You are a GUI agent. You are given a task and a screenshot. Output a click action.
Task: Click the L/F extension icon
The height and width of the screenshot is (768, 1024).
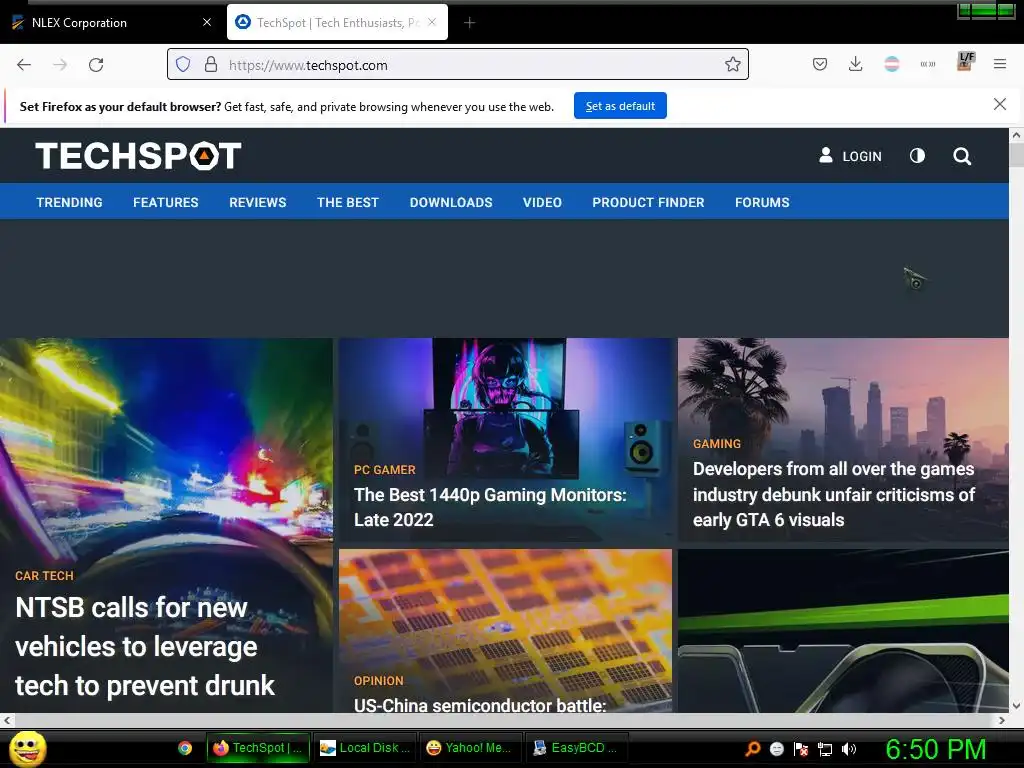tap(965, 61)
